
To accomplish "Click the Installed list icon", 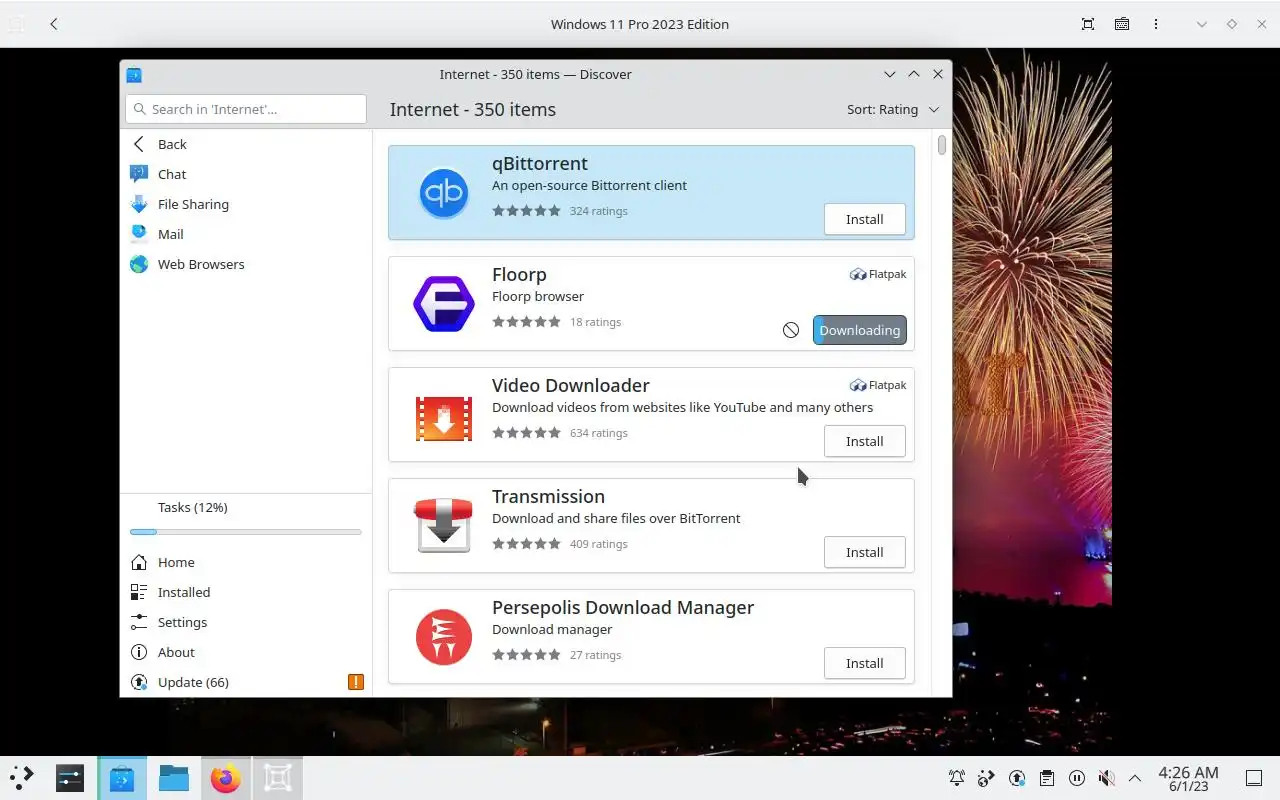I will 139,592.
